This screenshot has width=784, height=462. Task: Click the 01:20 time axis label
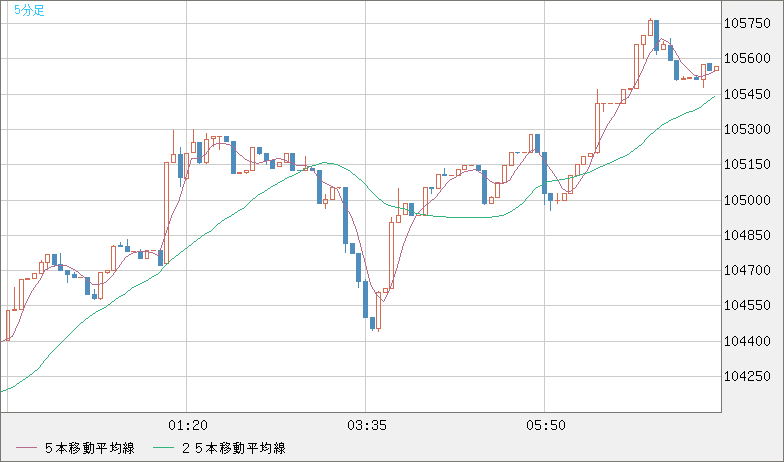pos(188,426)
